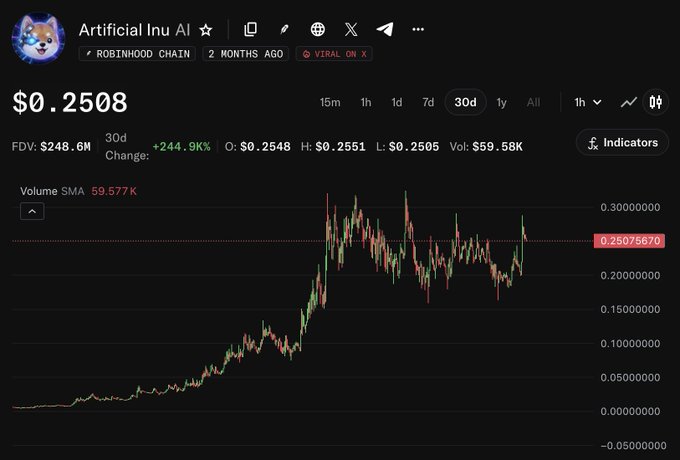This screenshot has height=460, width=680.
Task: Click the $0.2508 price heading
Action: [x=70, y=103]
